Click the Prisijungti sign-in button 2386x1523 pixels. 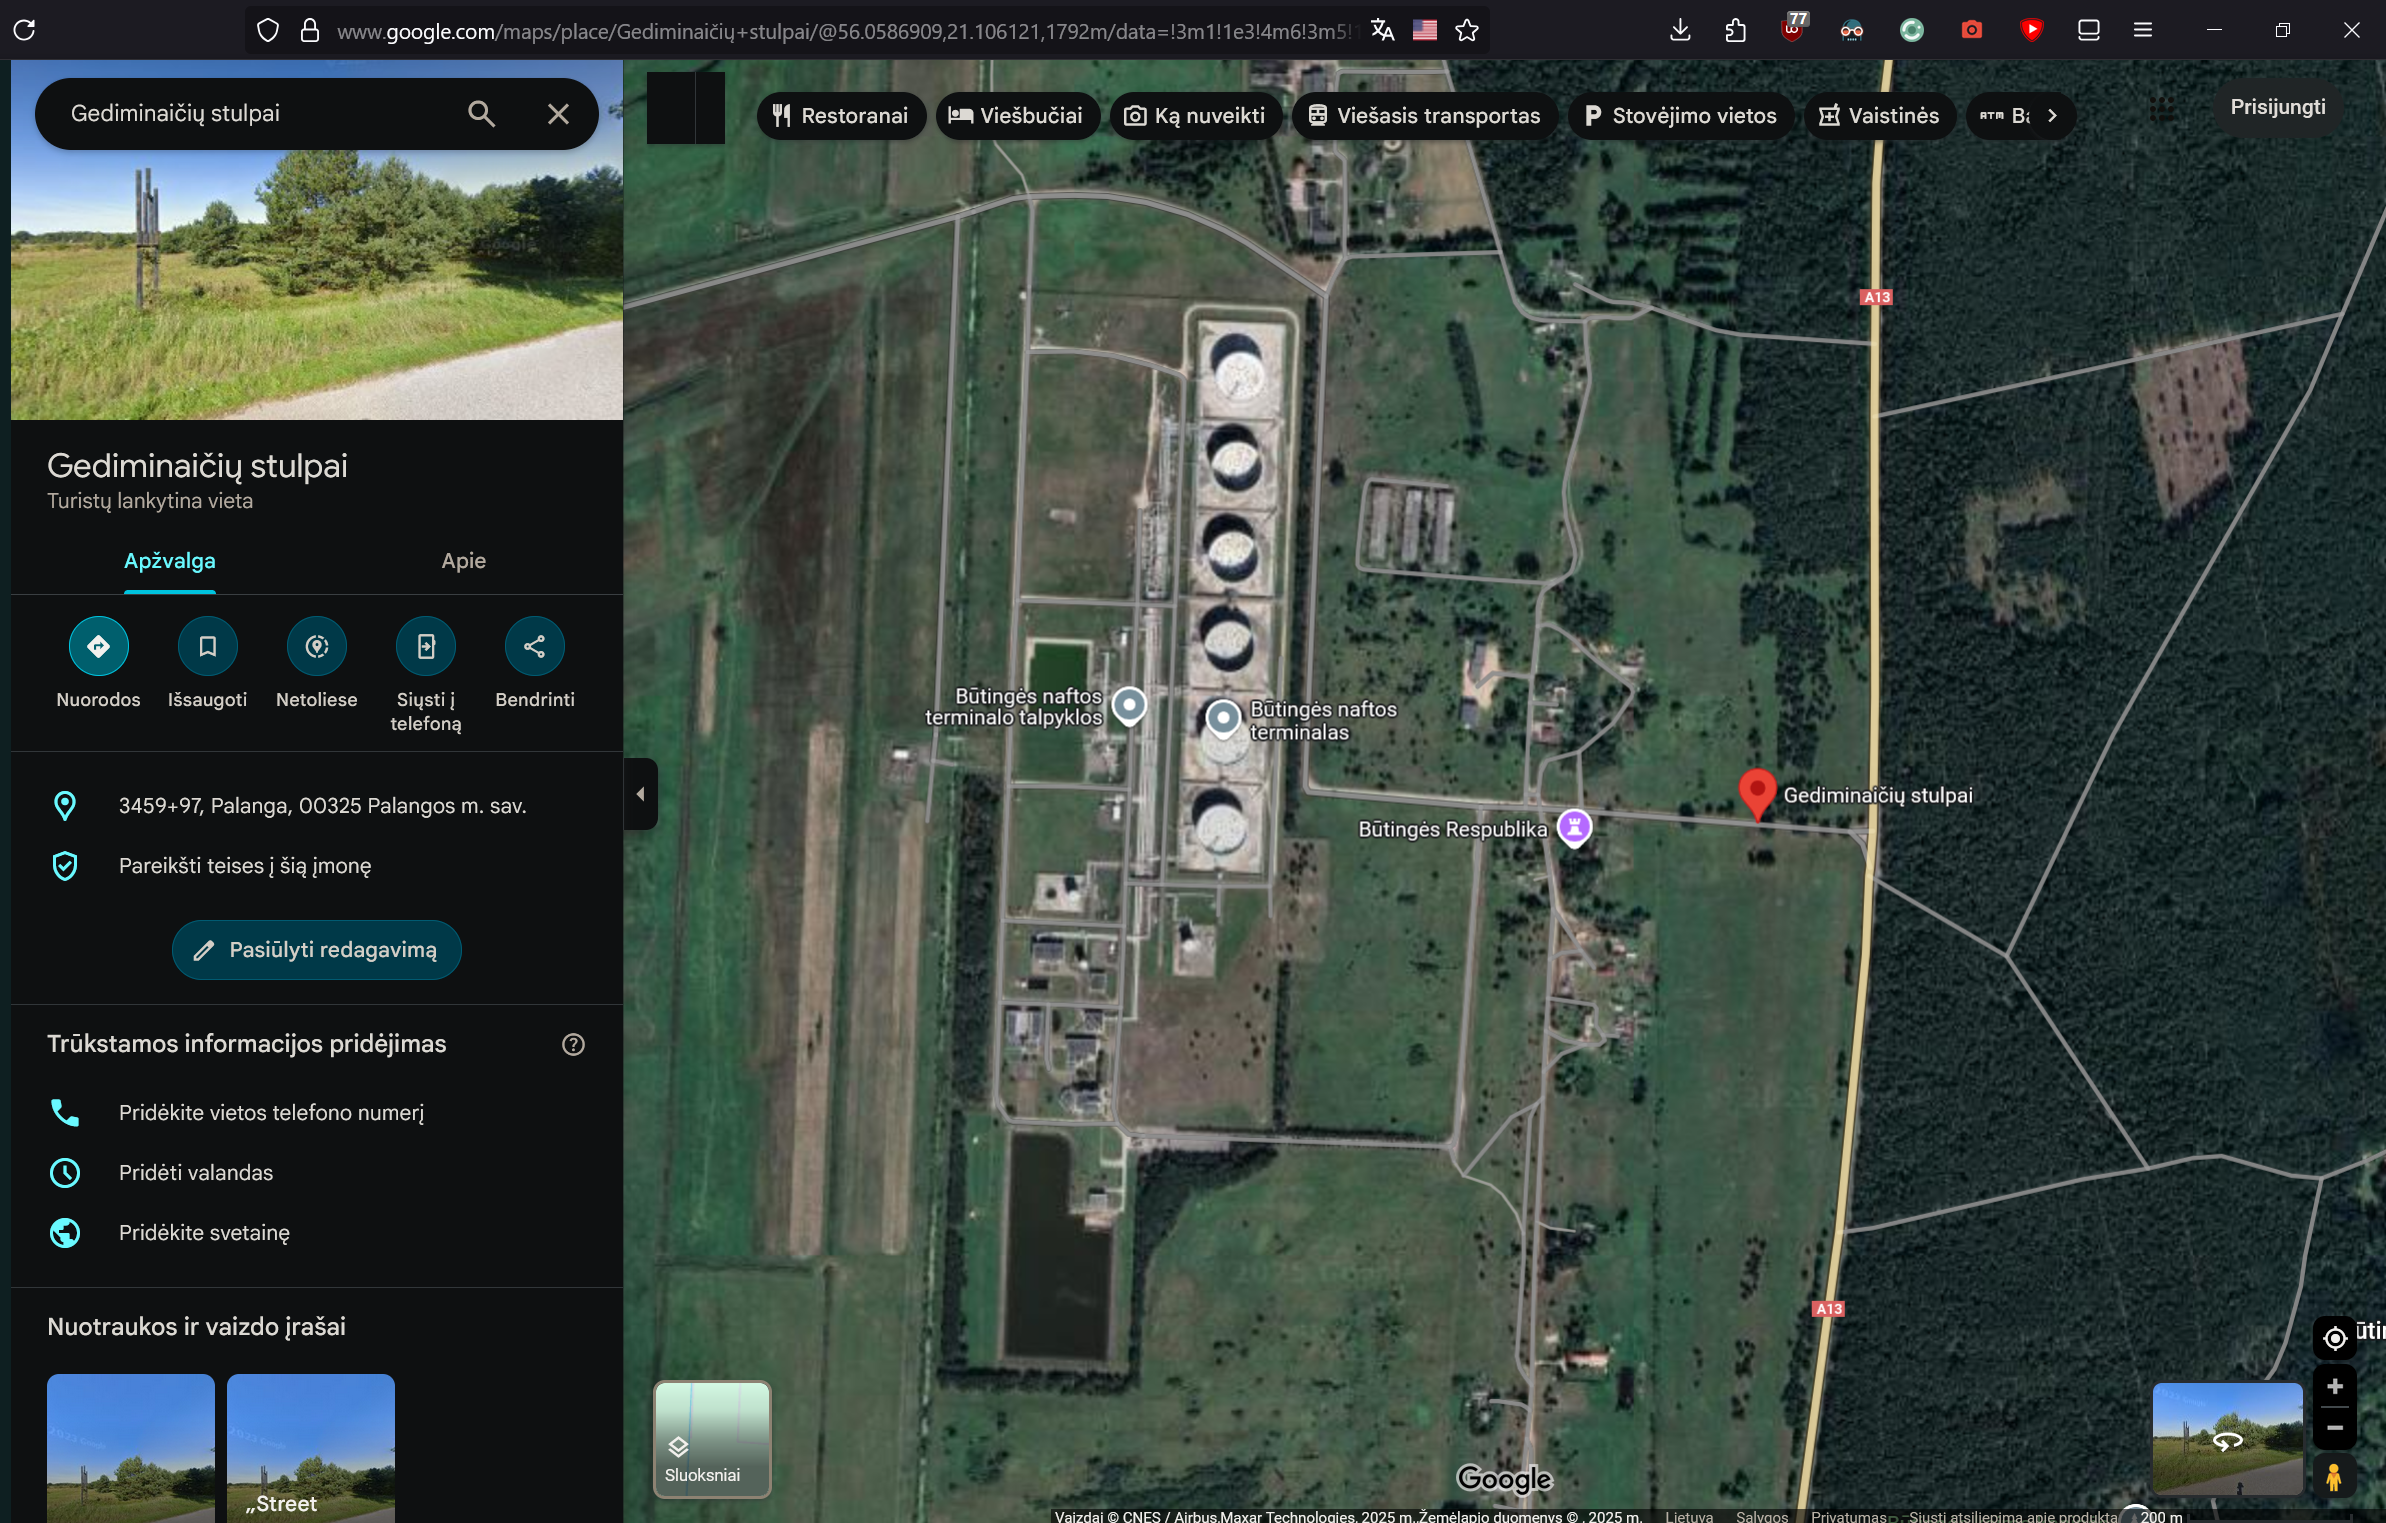point(2277,107)
